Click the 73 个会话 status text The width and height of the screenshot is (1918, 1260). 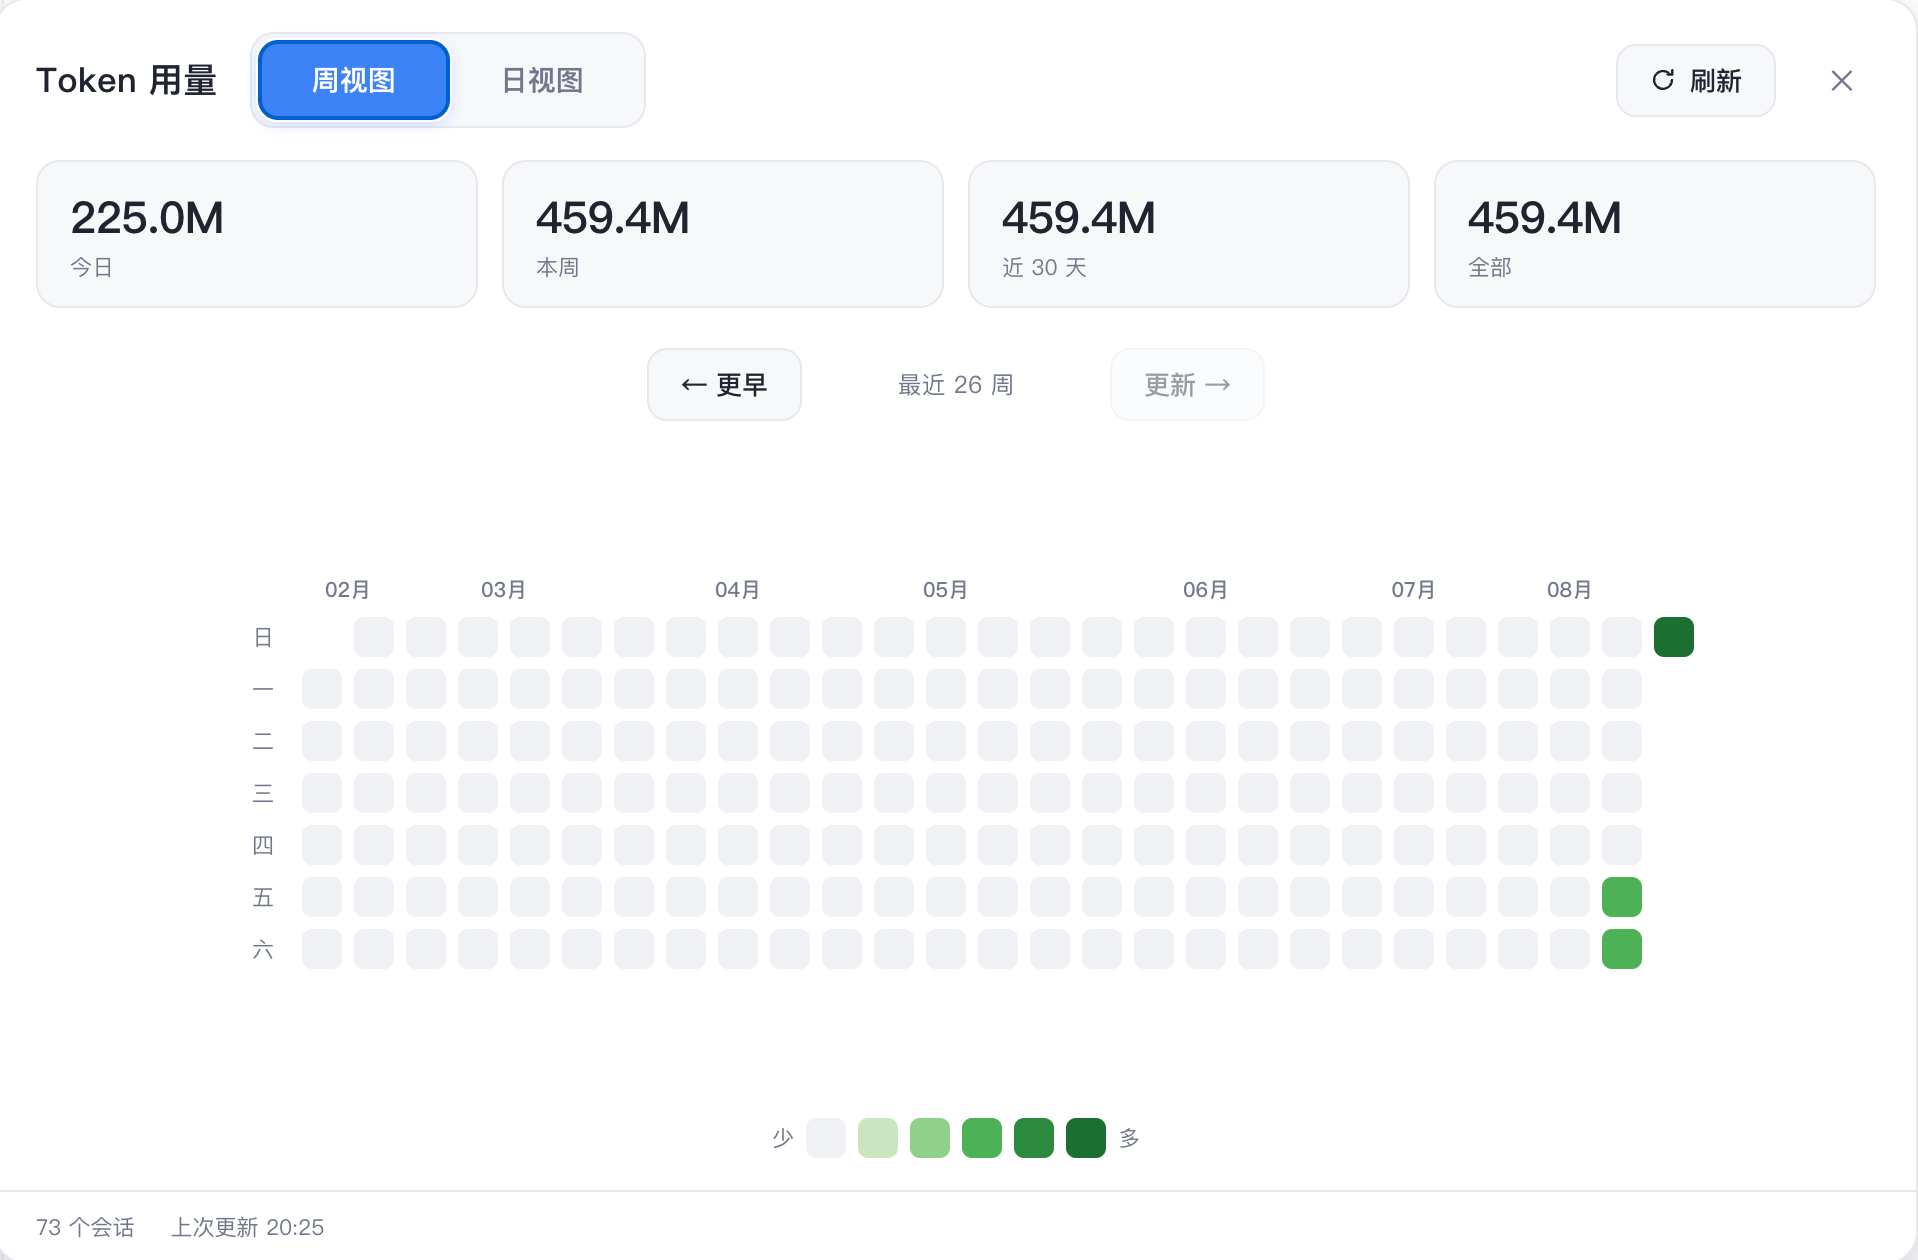pyautogui.click(x=85, y=1227)
